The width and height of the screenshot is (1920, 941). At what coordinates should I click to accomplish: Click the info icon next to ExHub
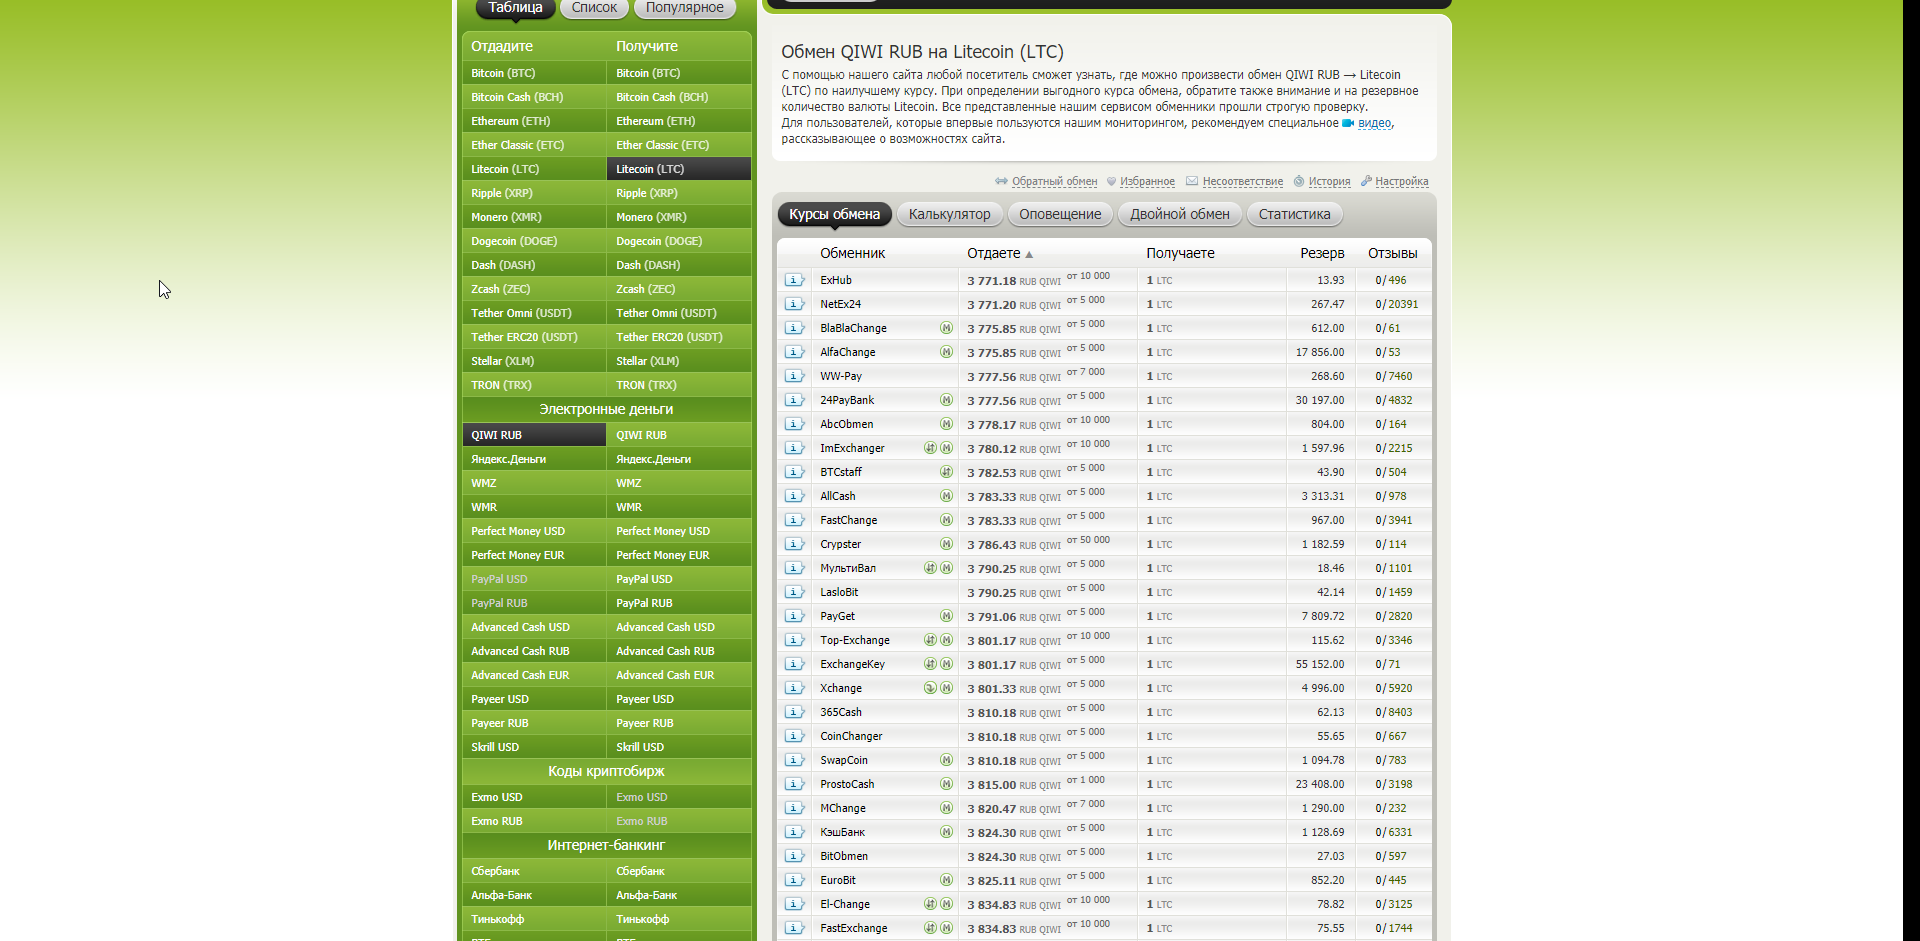[794, 280]
